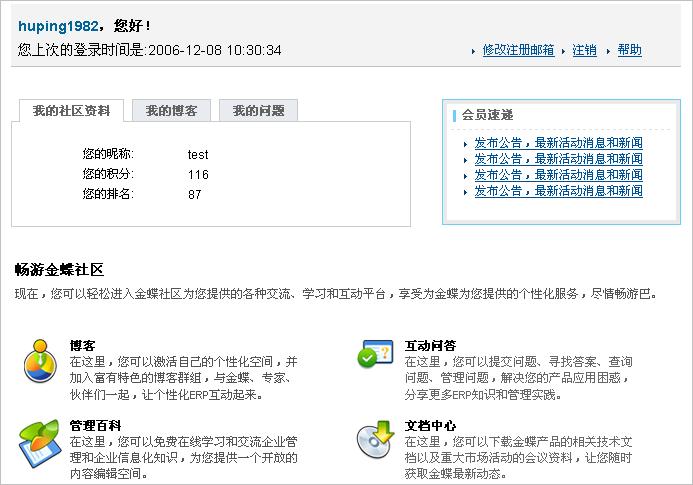
Task: Click the huping1982 username
Action: (58, 26)
